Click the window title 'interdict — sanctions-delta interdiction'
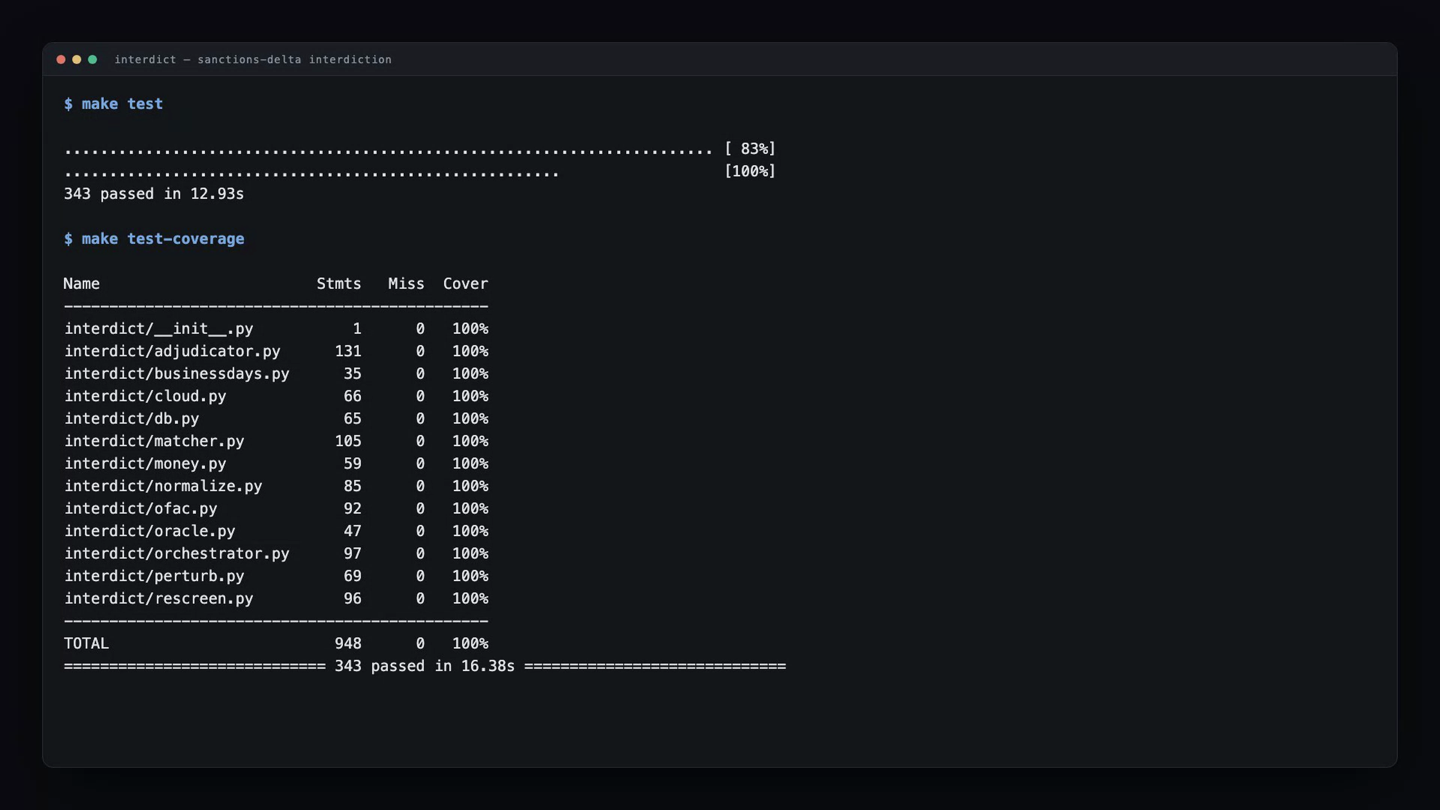1440x810 pixels. point(253,60)
